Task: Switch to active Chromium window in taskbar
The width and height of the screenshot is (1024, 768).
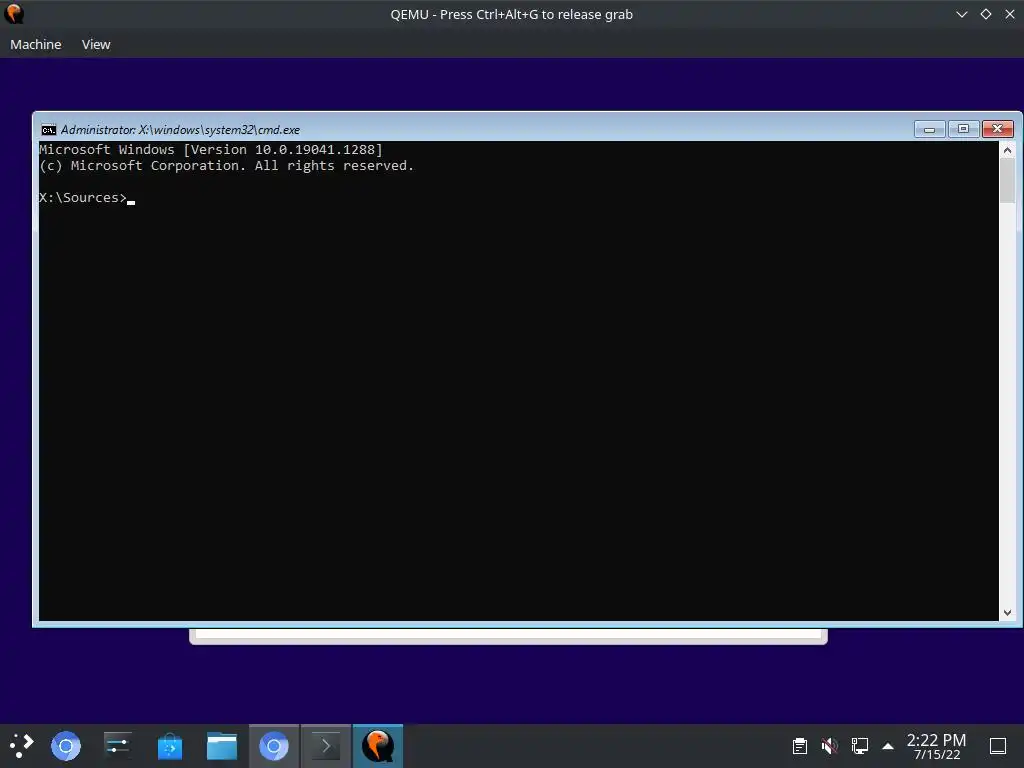Action: click(274, 746)
